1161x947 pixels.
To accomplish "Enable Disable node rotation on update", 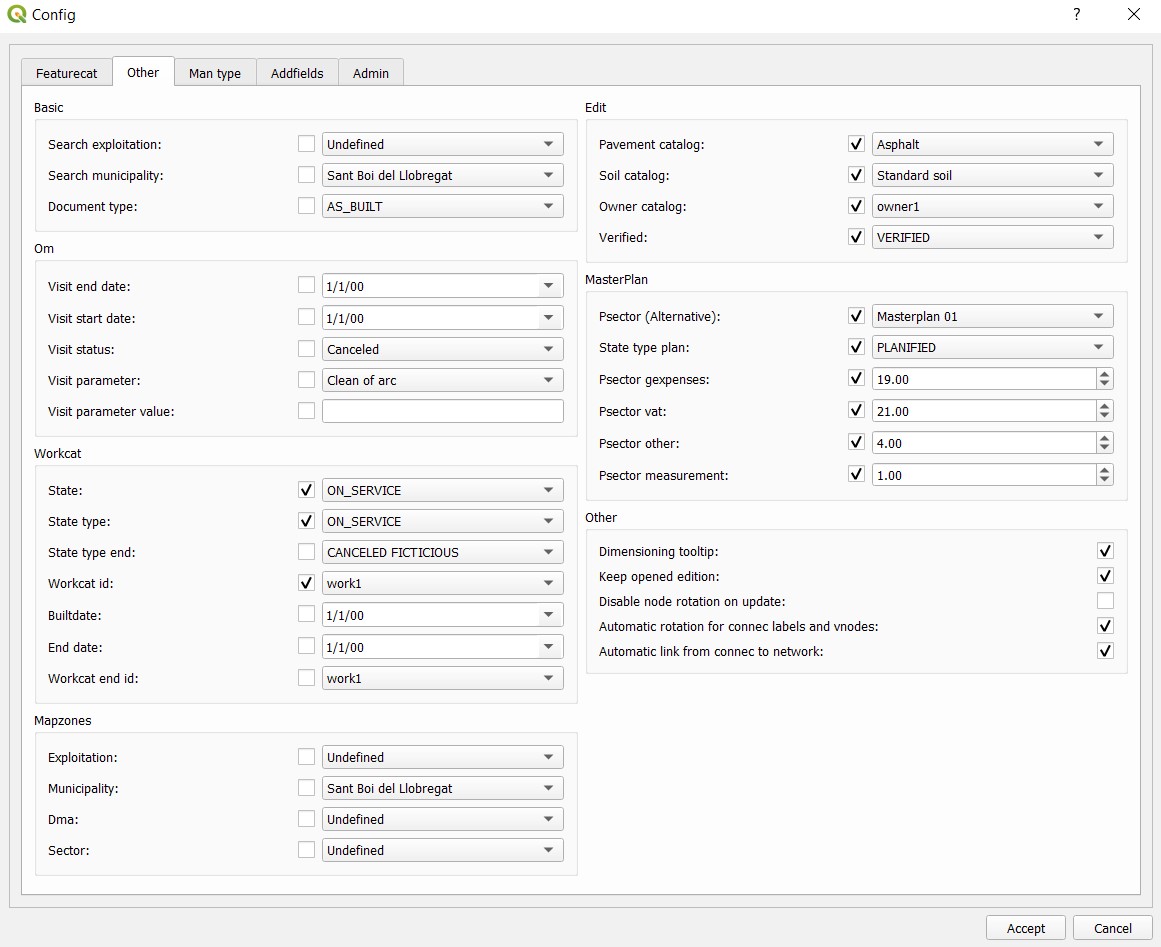I will (x=1105, y=601).
